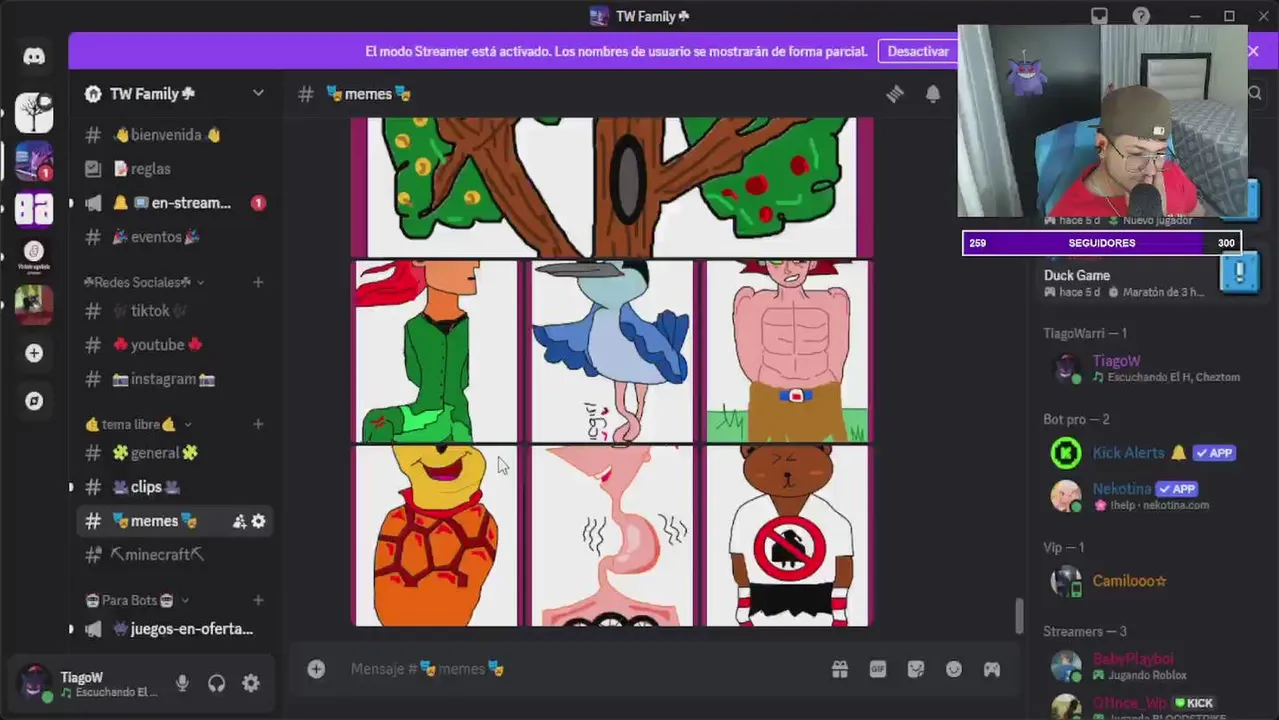Open apps game controller icon
The width and height of the screenshot is (1279, 720).
pos(991,669)
